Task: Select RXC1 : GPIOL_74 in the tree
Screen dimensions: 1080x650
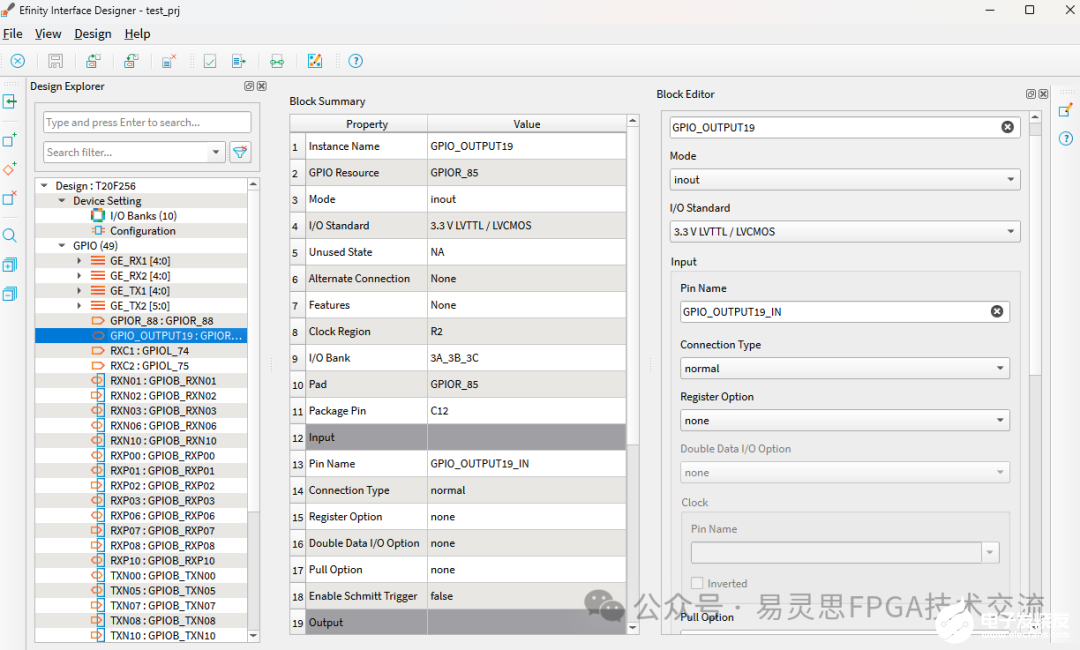Action: (149, 351)
